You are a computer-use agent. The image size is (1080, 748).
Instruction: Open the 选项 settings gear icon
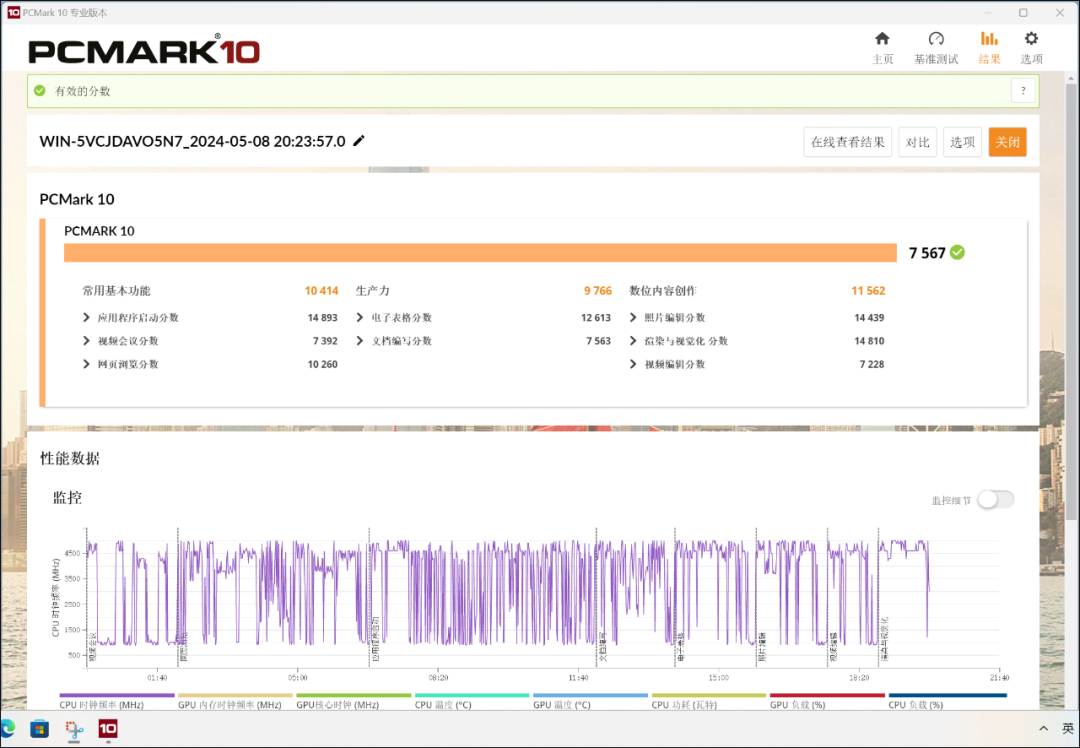[x=1031, y=39]
